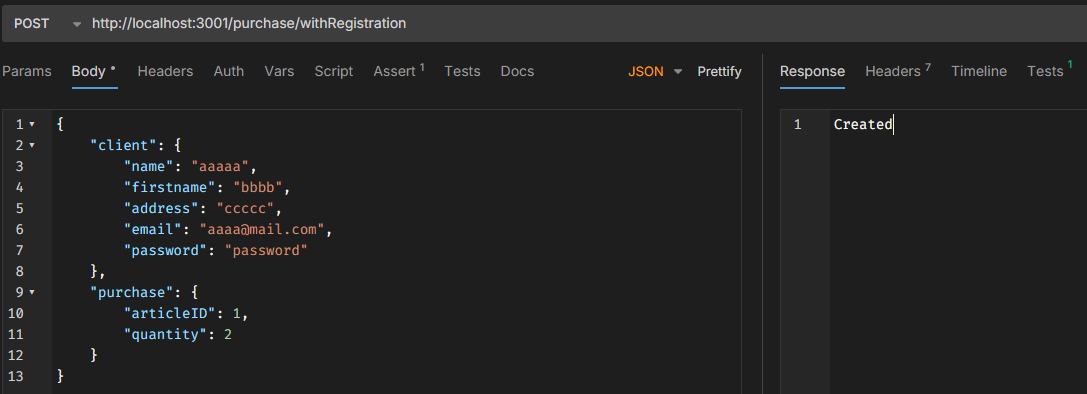
Task: Select the Response tab
Action: coord(812,71)
